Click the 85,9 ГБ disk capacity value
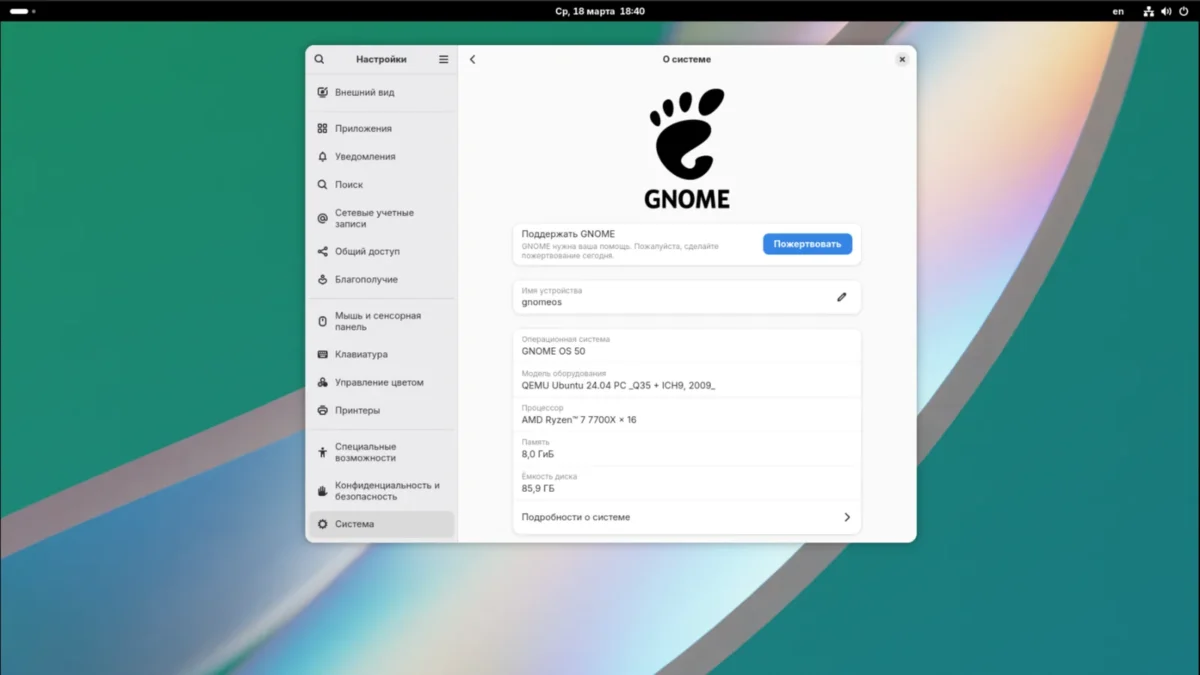Viewport: 1200px width, 675px height. point(538,488)
